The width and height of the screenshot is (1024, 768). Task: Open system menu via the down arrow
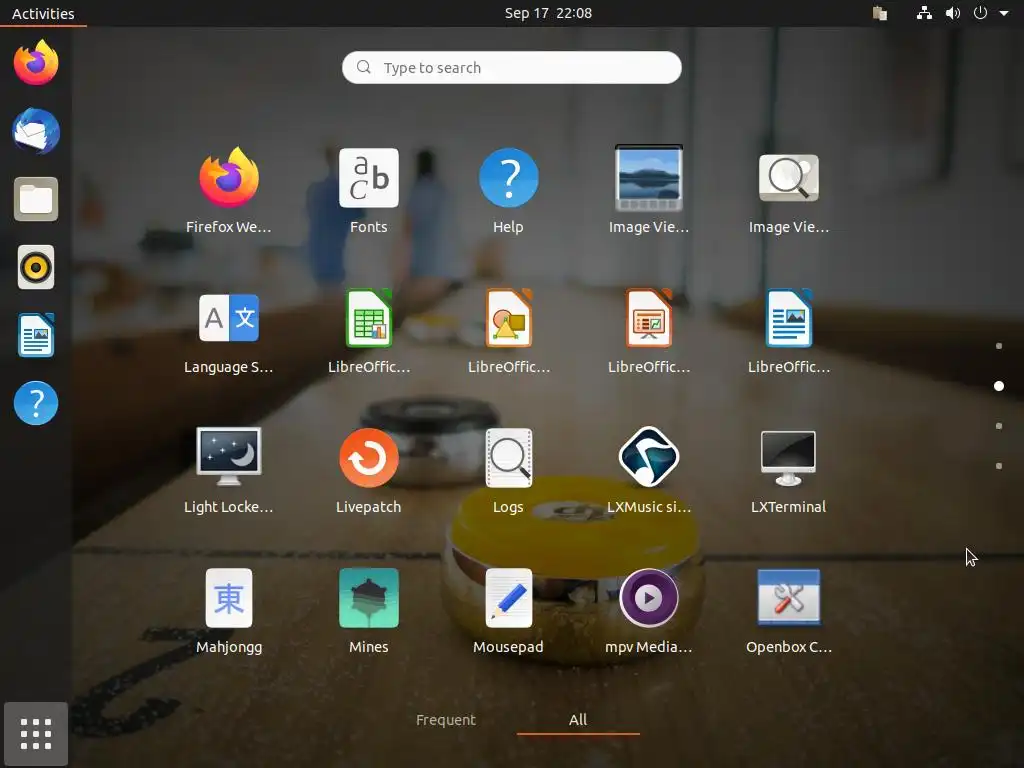coord(1004,13)
